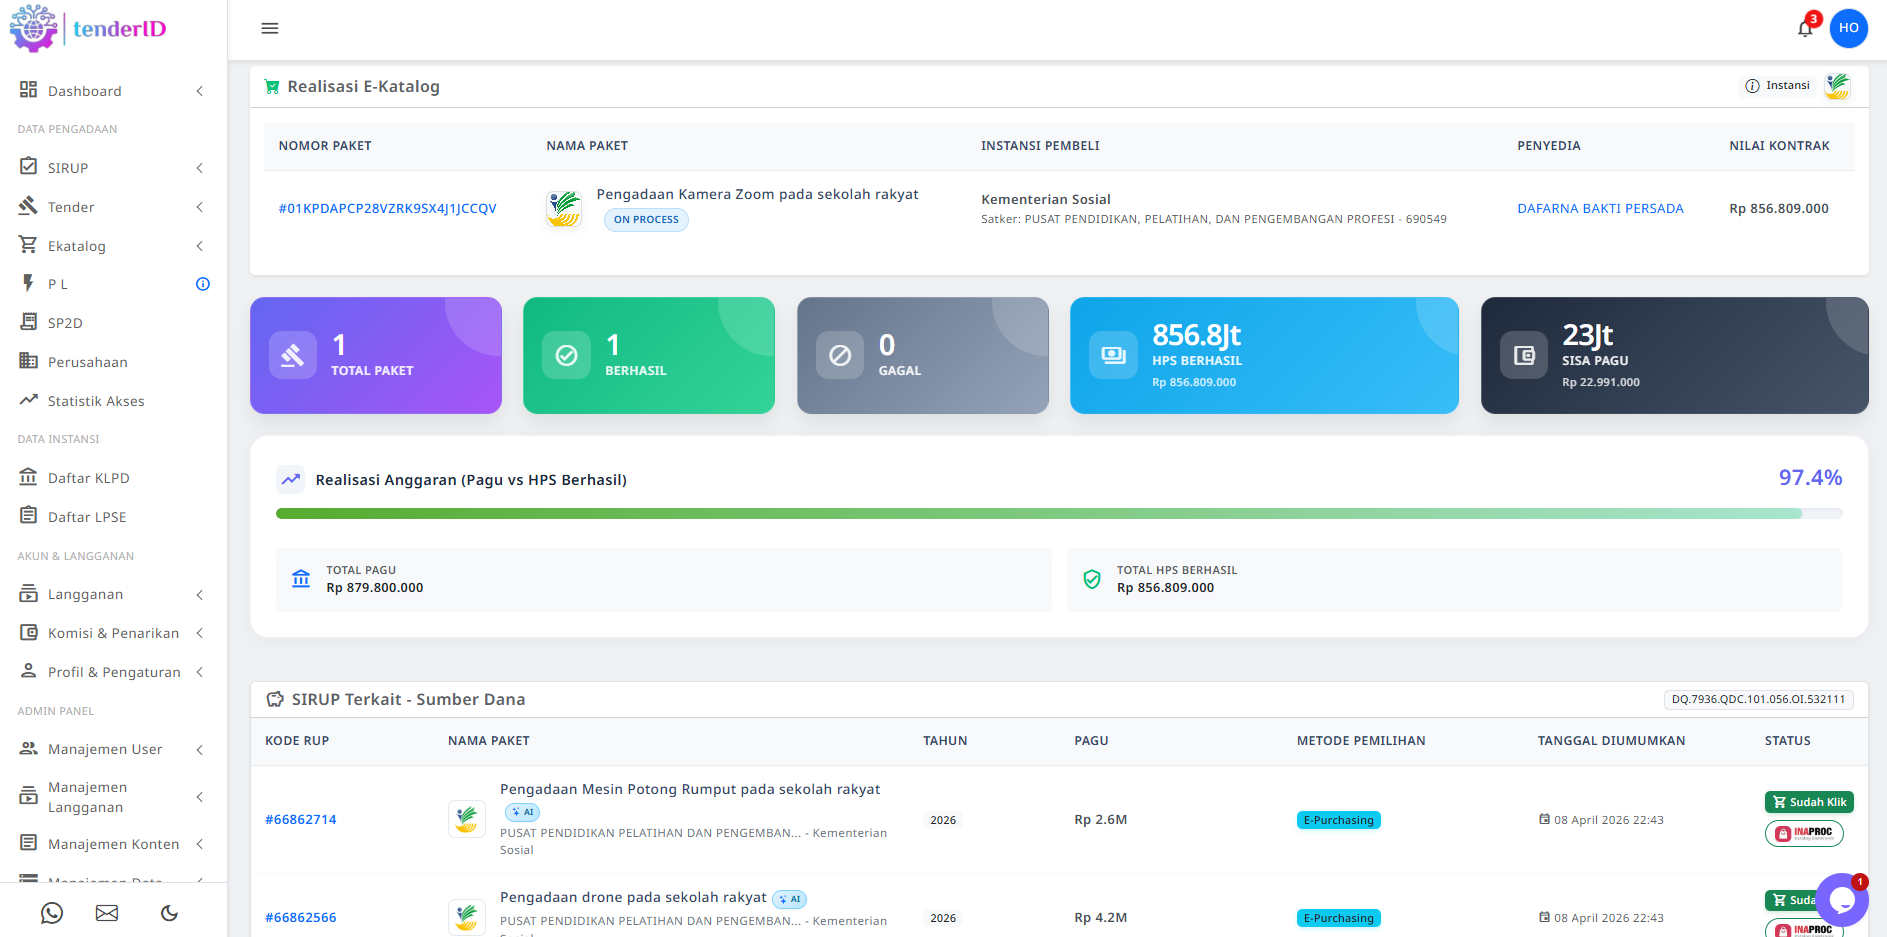This screenshot has width=1887, height=937.
Task: Click the Berhasil checkmark card icon
Action: [566, 355]
